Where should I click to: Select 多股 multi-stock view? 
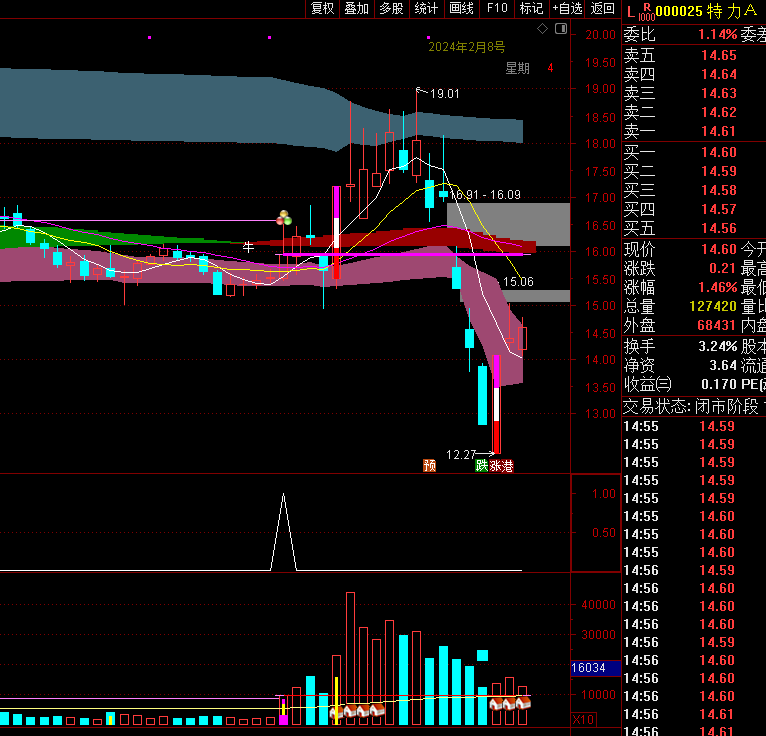(391, 8)
